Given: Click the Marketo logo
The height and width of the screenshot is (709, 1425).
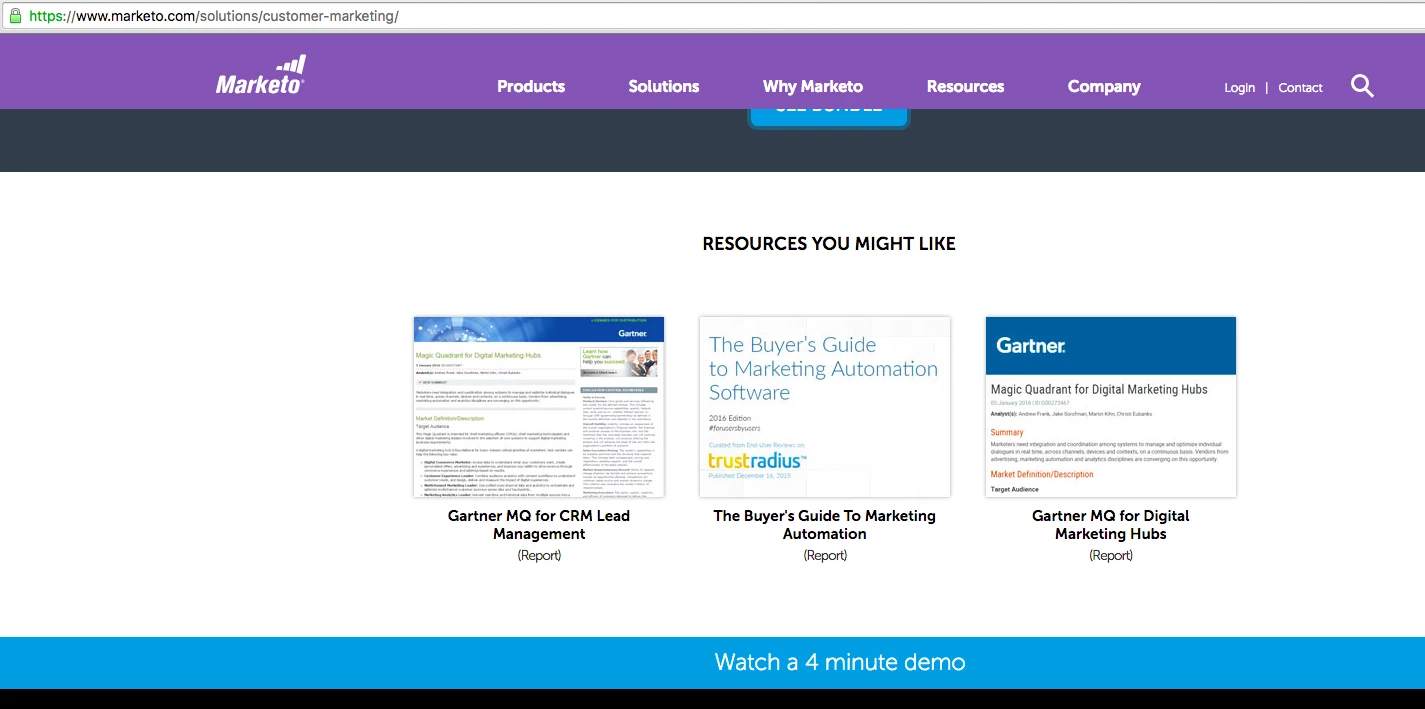Looking at the screenshot, I should (260, 75).
